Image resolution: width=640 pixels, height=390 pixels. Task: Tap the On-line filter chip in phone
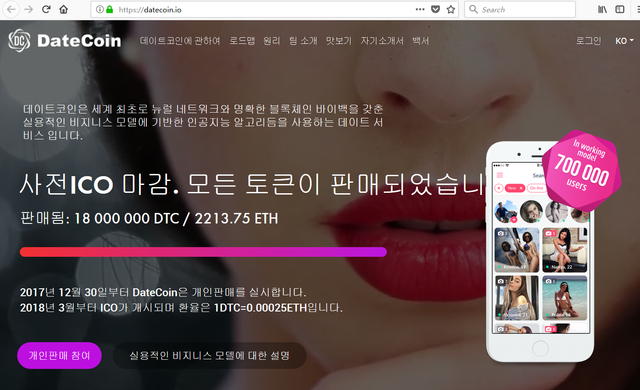point(537,188)
